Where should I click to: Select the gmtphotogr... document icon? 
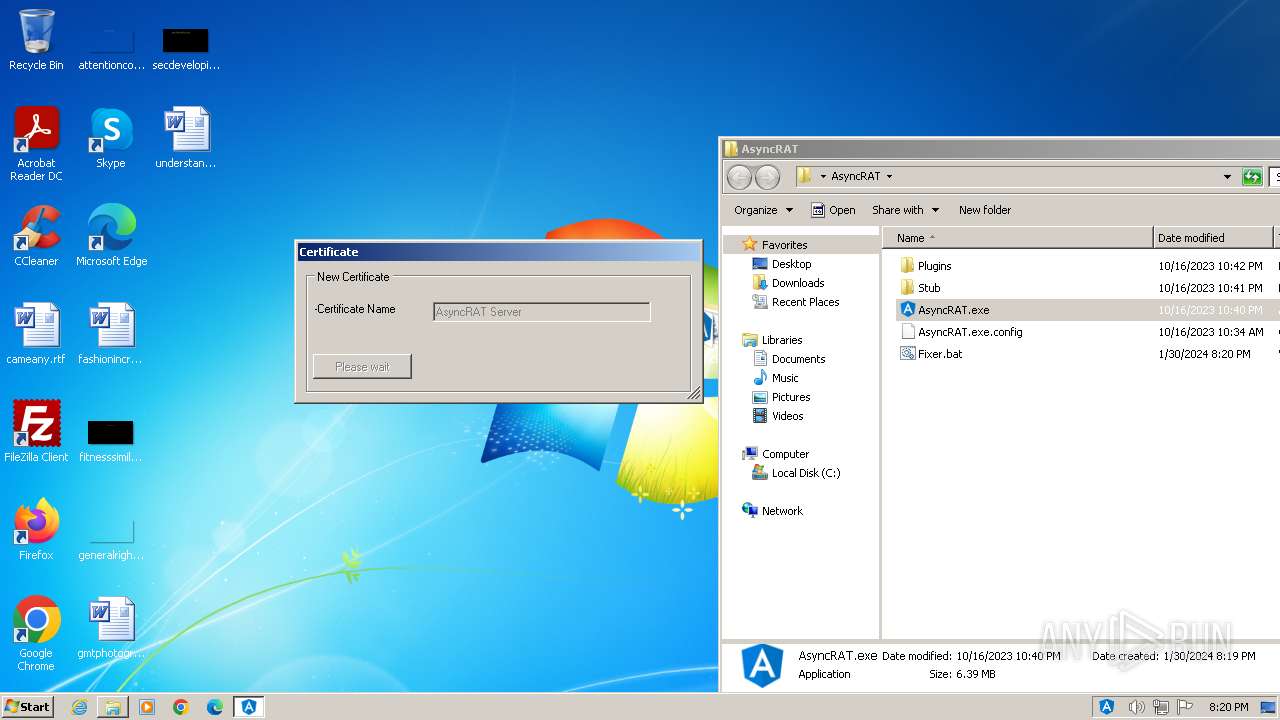click(110, 628)
